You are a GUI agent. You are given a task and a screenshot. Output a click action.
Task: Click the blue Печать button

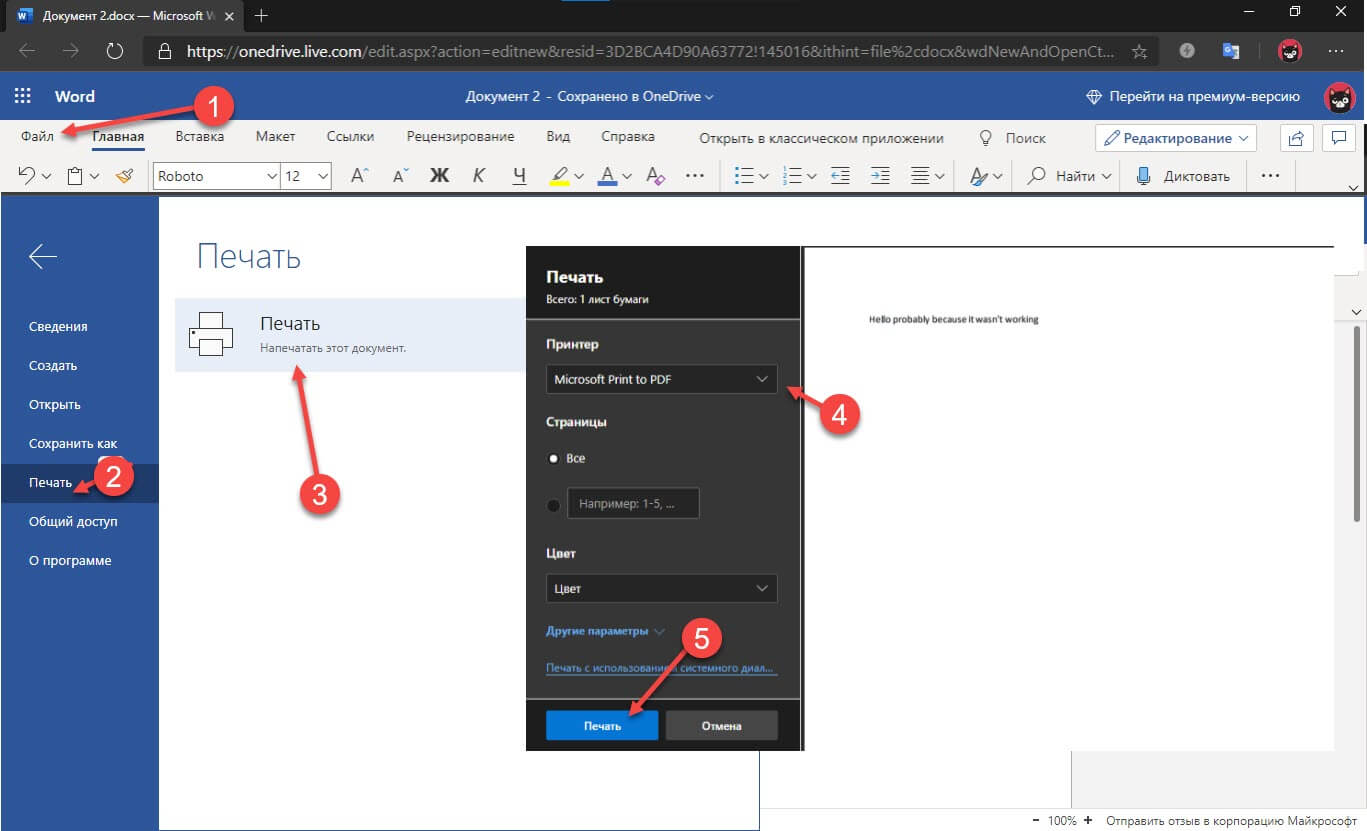click(x=602, y=726)
